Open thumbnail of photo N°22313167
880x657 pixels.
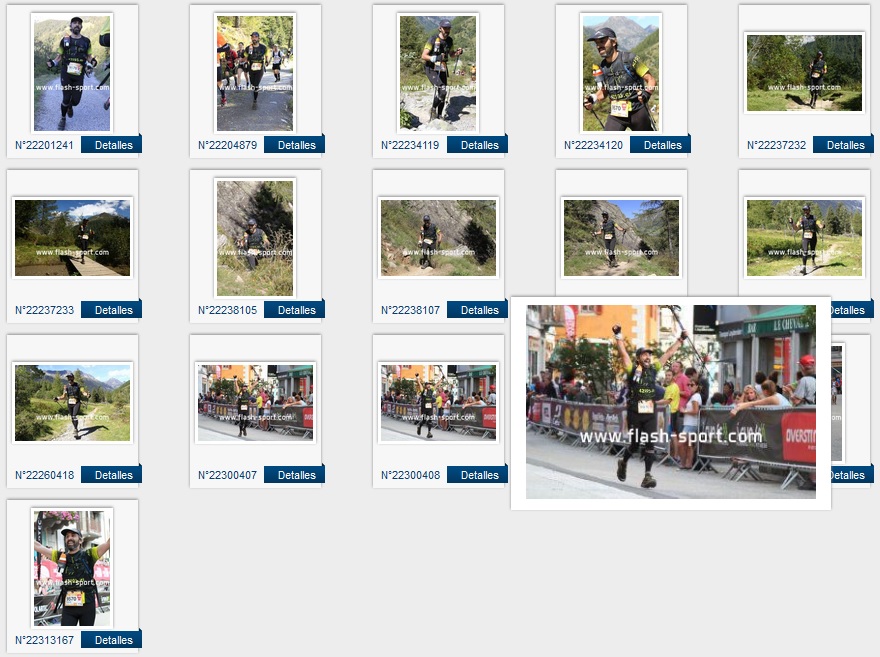click(72, 567)
